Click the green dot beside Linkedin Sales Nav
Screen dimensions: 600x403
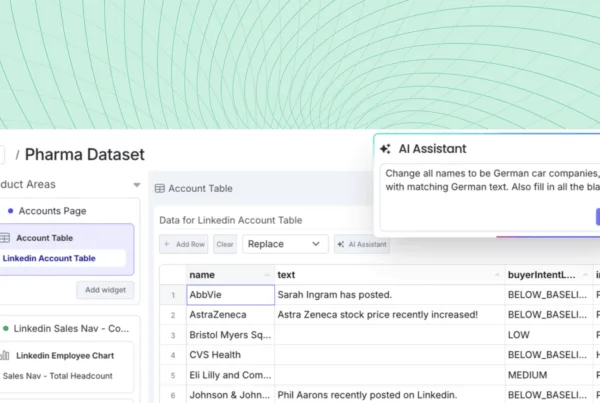5,328
